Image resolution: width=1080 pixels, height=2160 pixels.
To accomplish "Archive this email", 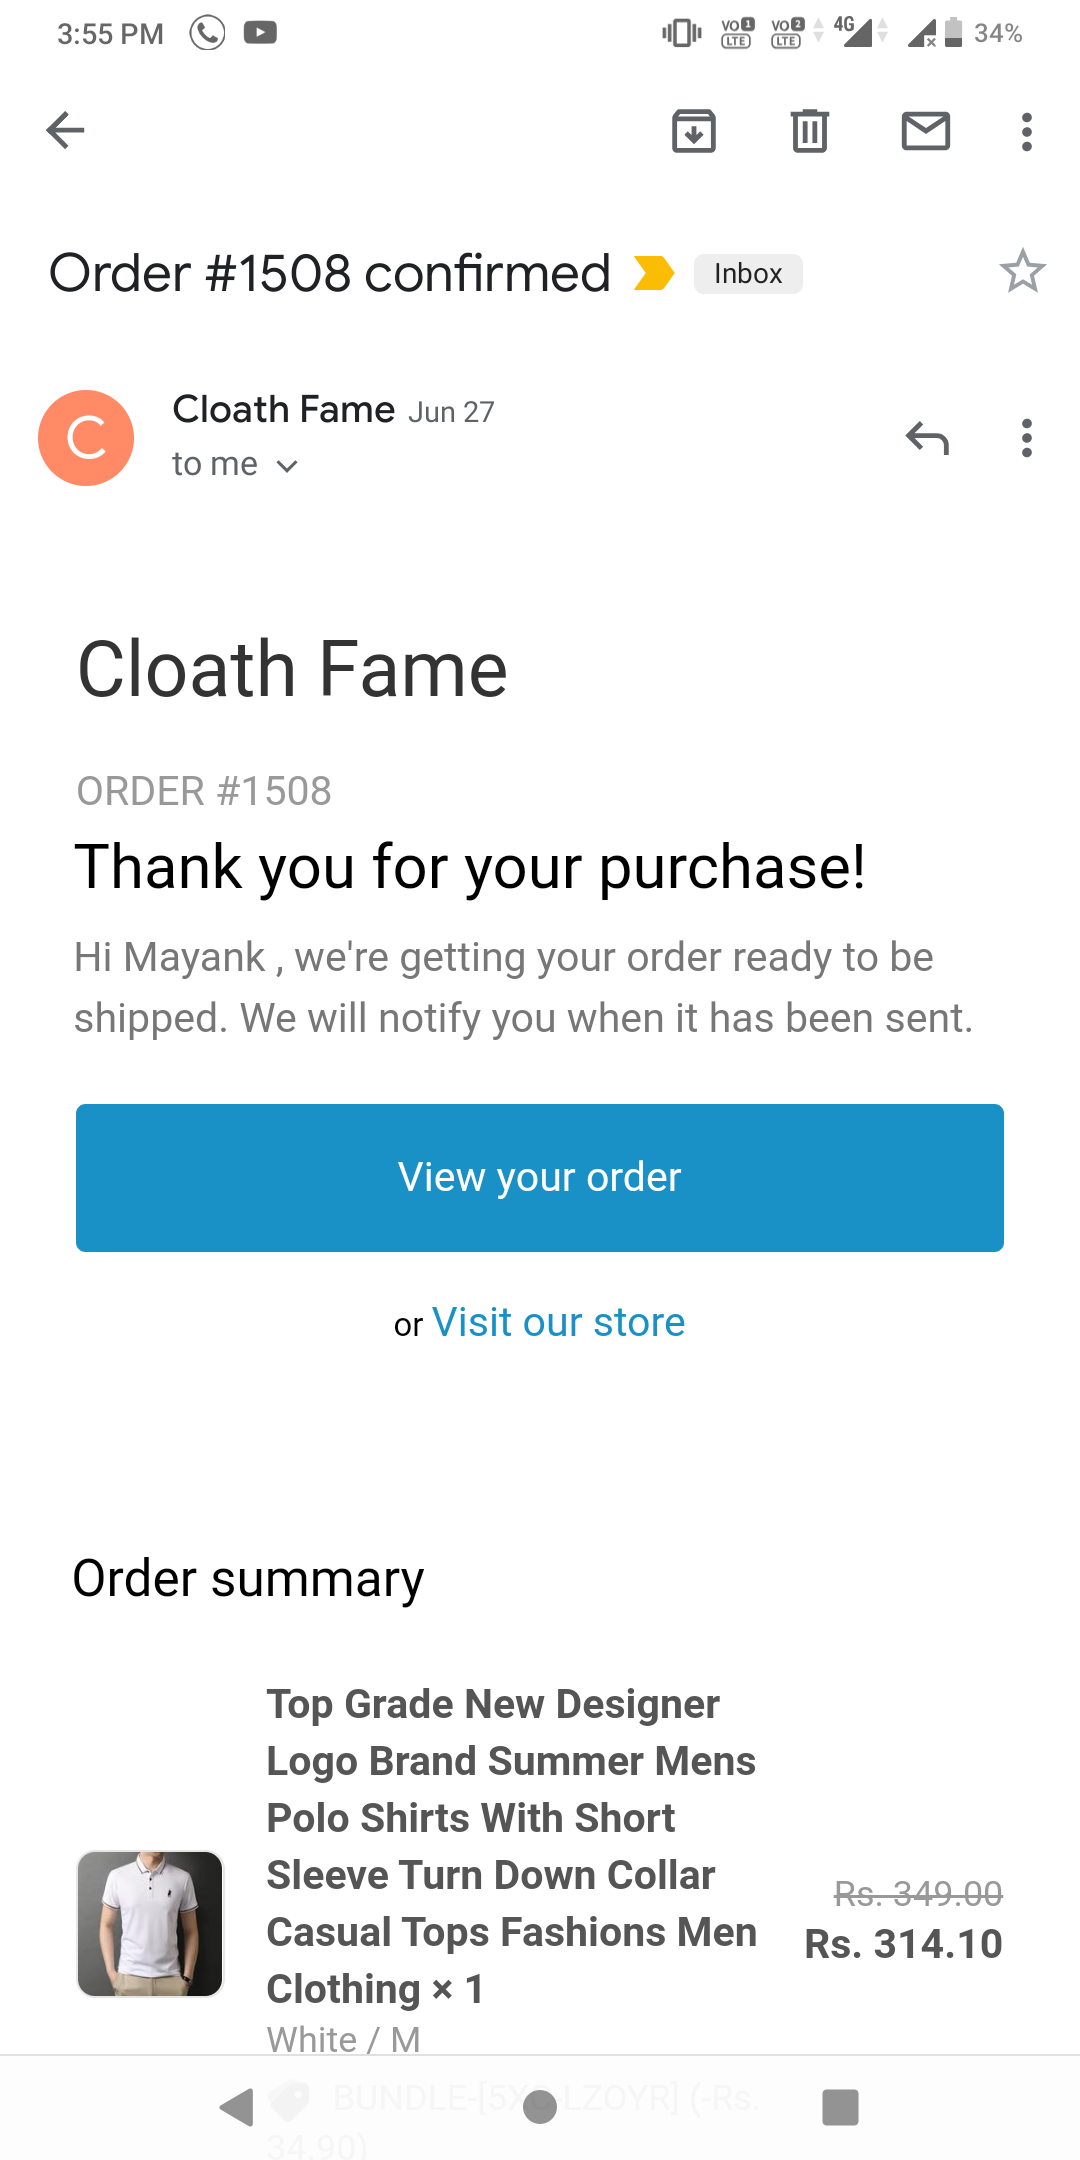I will click(693, 131).
